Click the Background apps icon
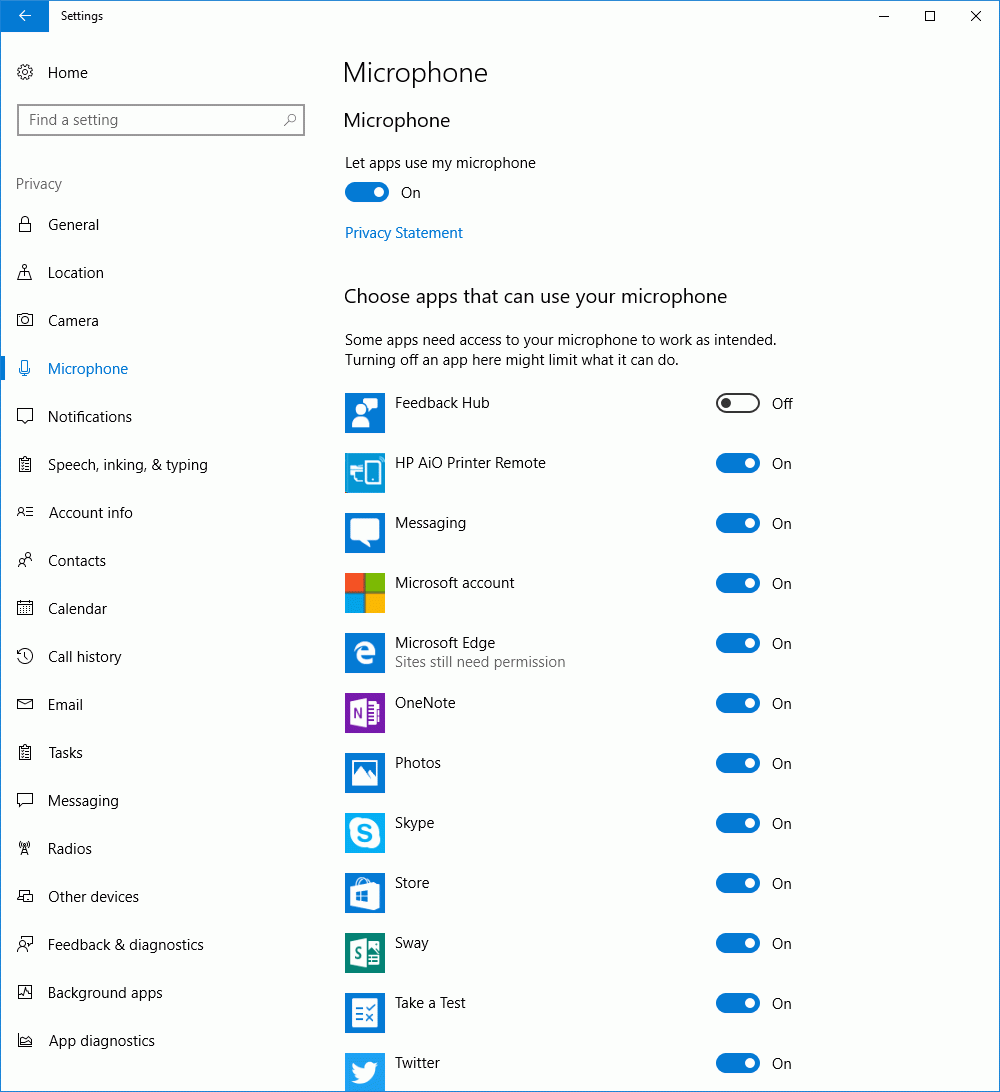The height and width of the screenshot is (1092, 1000). coord(25,992)
